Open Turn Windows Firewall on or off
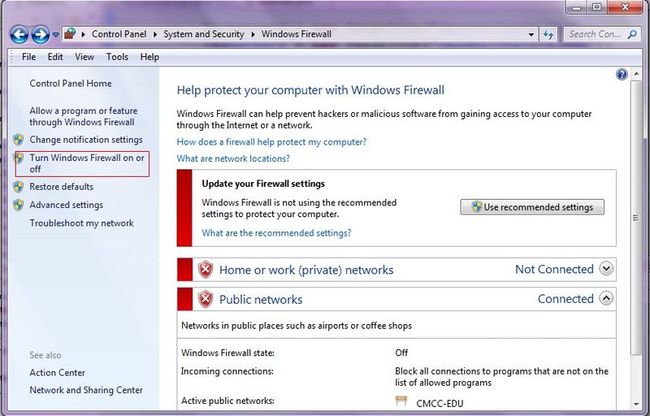Viewport: 650px width, 416px height. (x=87, y=163)
